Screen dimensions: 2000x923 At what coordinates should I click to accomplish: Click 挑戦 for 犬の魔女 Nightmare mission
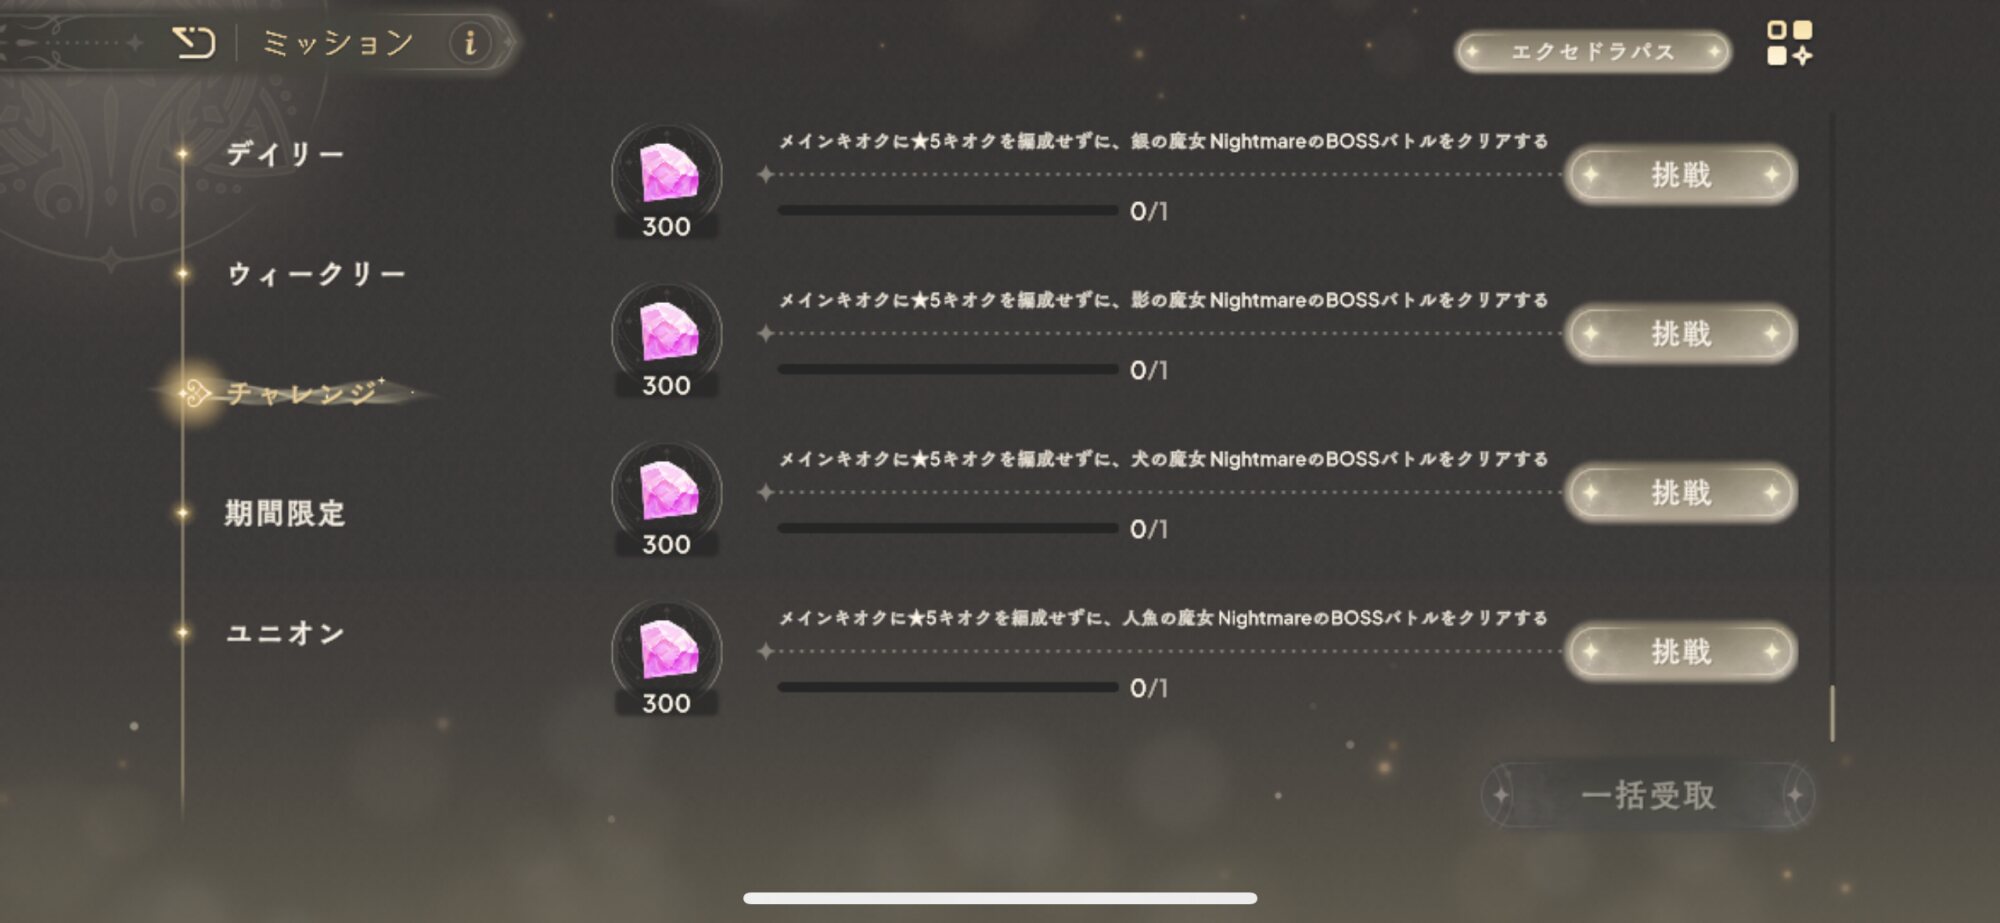(x=1681, y=493)
